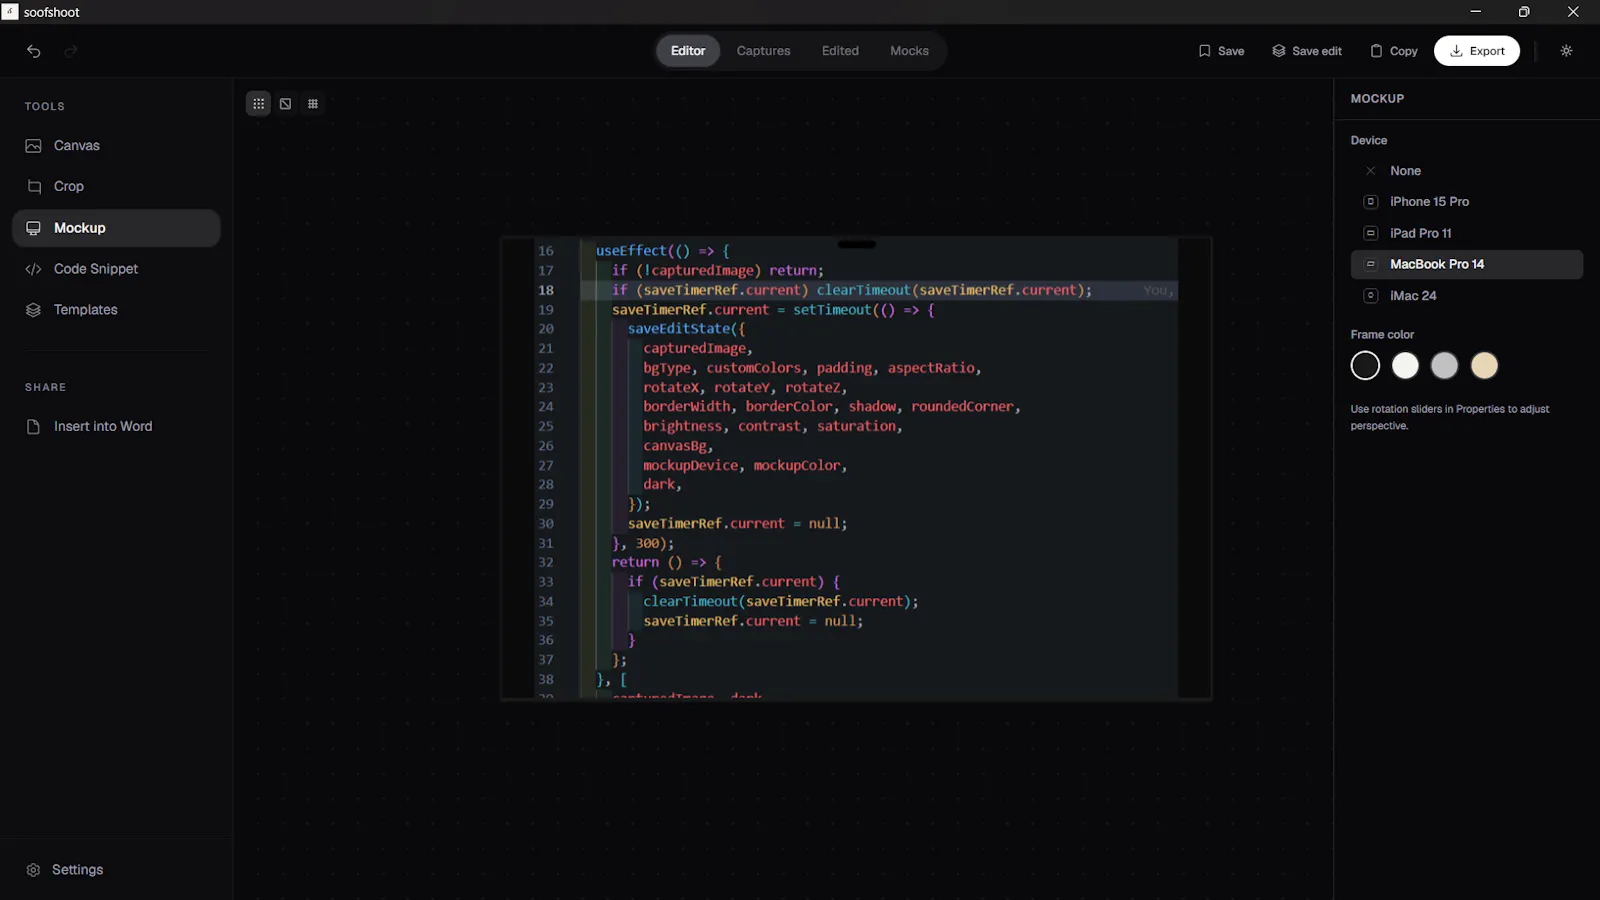Viewport: 1600px width, 900px height.
Task: Open the Edited tab
Action: (840, 51)
